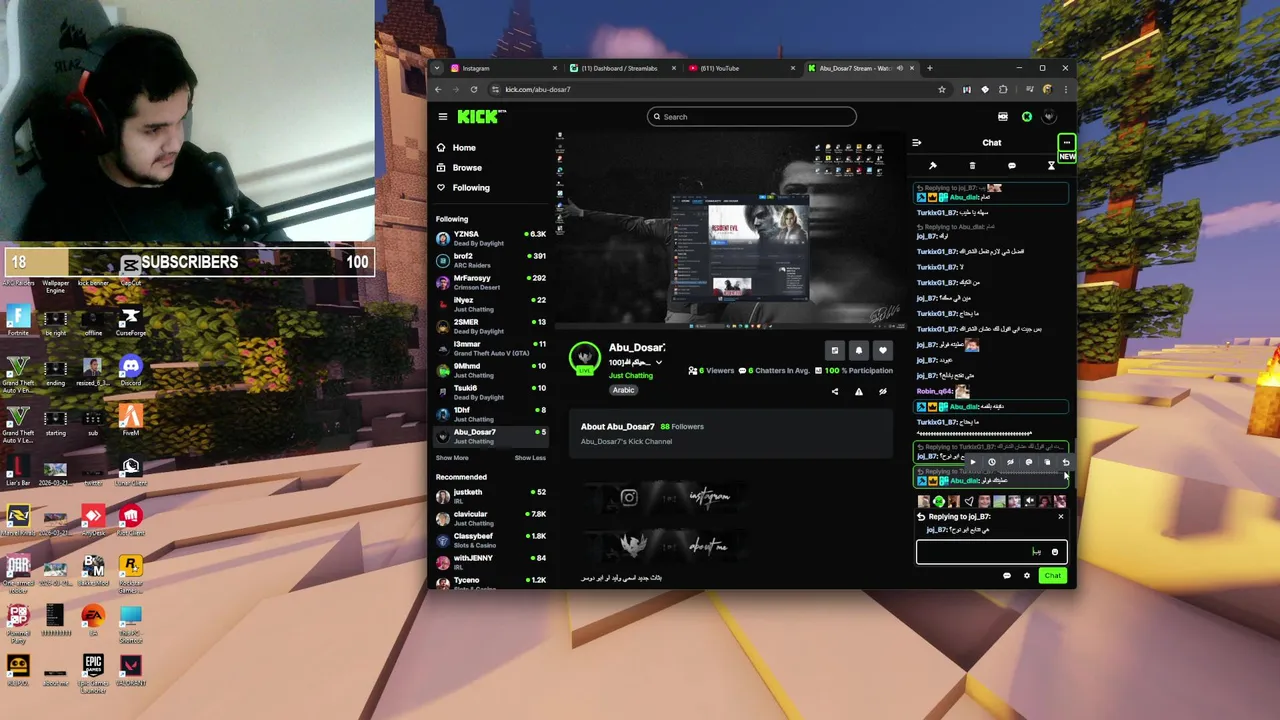Timeout user via hover clock icon
This screenshot has width=1280, height=720.
(x=992, y=462)
